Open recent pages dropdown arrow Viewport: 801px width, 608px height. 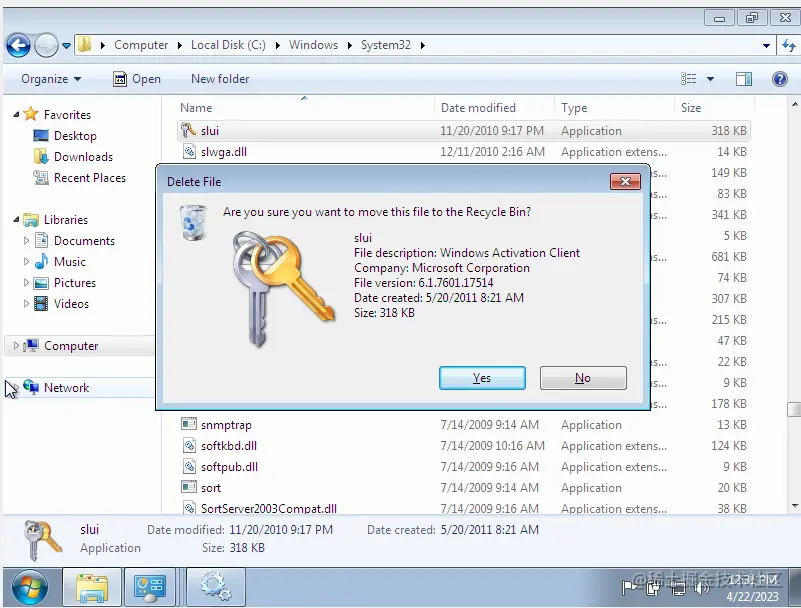tap(66, 46)
